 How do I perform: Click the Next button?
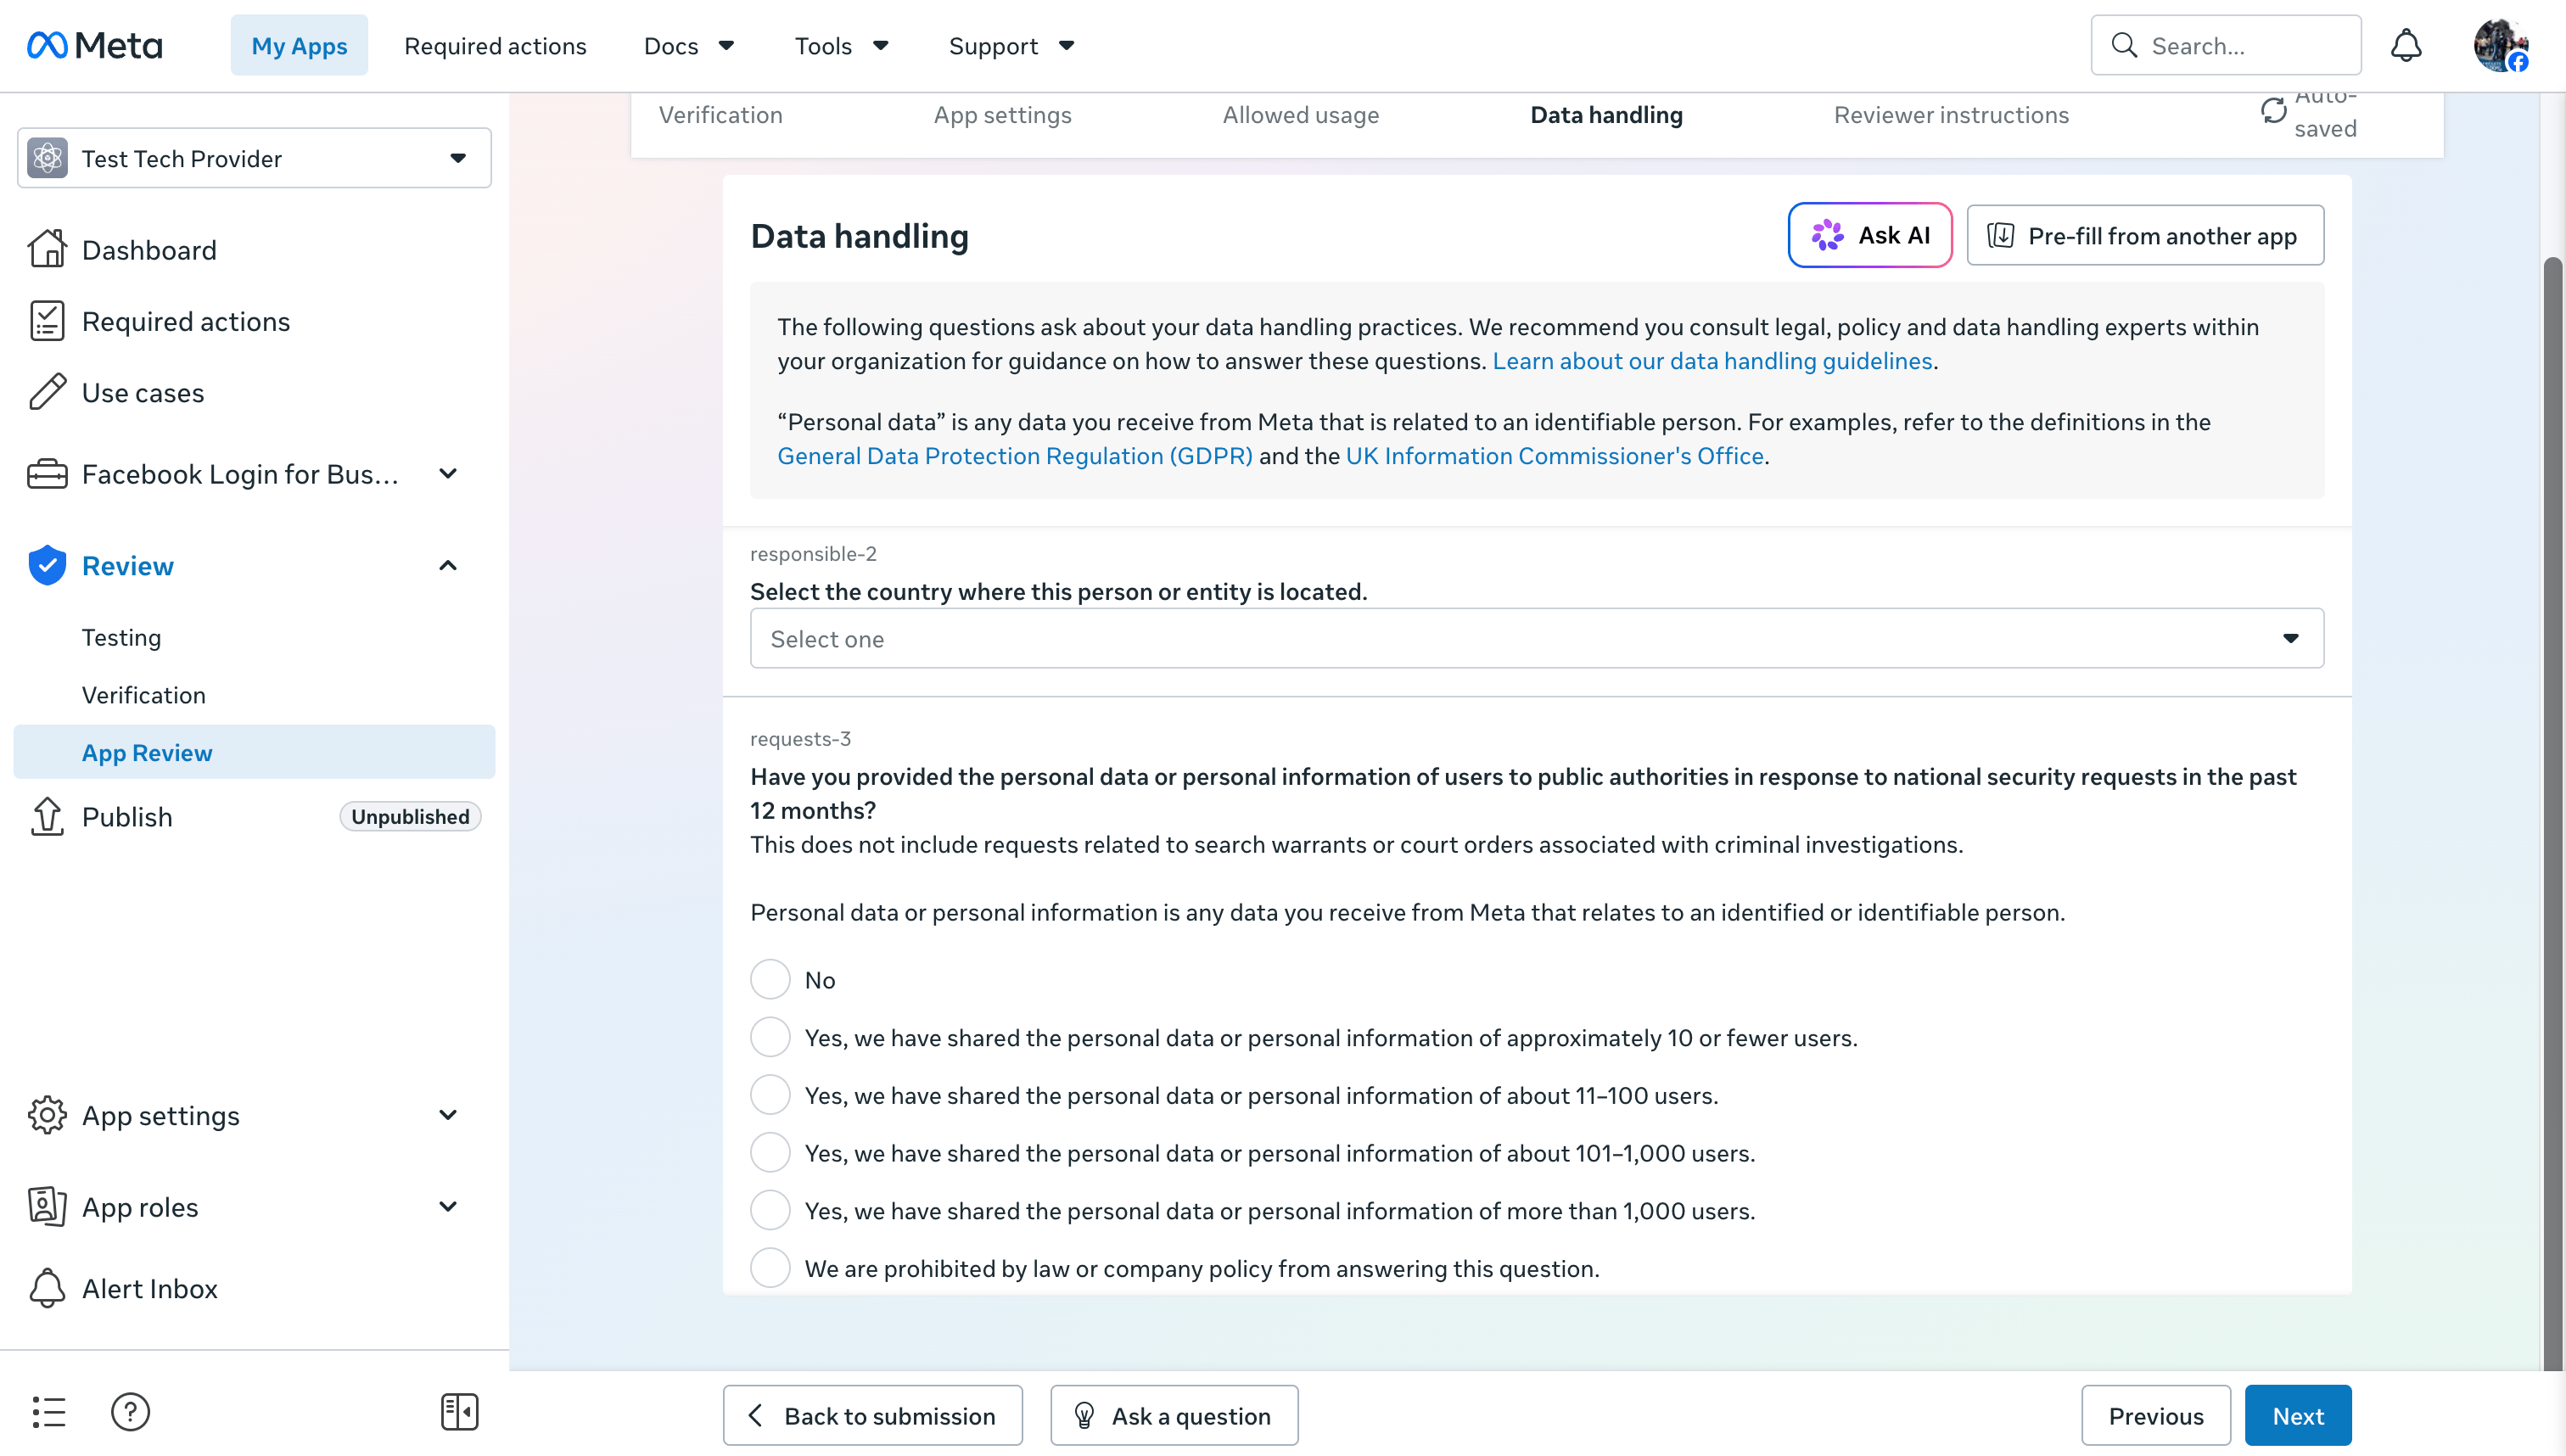[2297, 1415]
